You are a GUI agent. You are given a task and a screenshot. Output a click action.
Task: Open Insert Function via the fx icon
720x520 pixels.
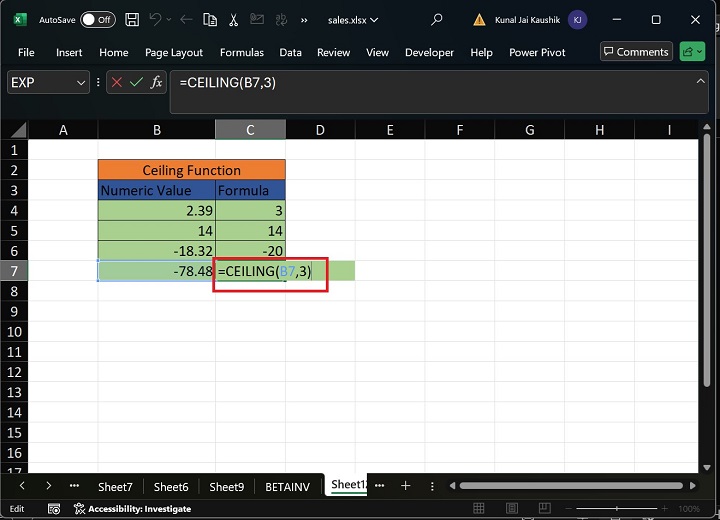(156, 82)
